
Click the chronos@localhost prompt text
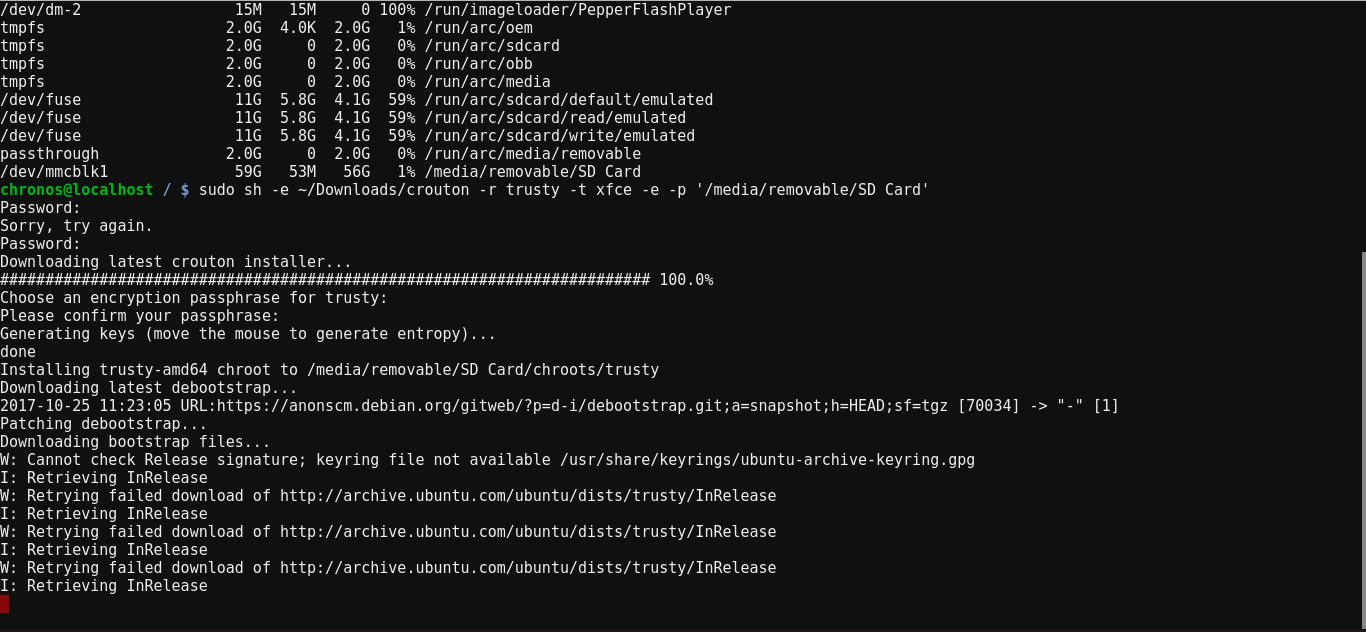pyautogui.click(x=77, y=190)
